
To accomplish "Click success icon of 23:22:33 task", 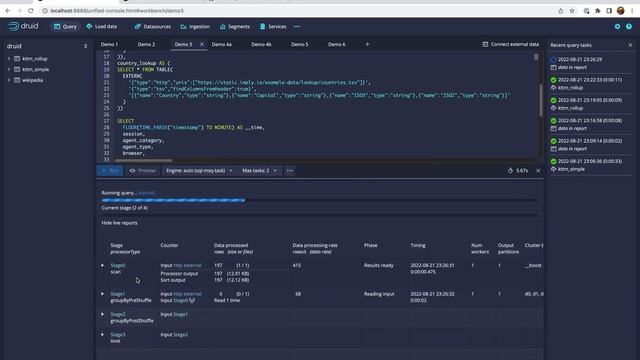I will pyautogui.click(x=553, y=80).
